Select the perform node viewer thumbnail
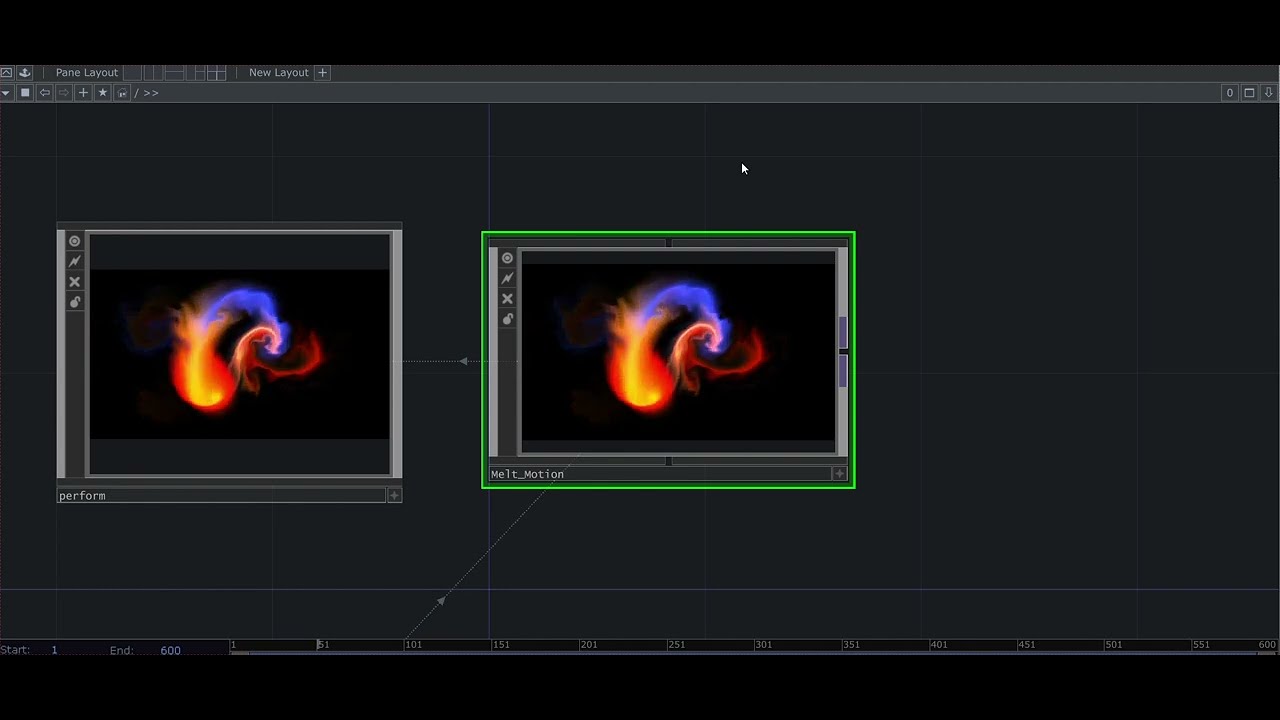This screenshot has width=1280, height=720. tap(239, 354)
